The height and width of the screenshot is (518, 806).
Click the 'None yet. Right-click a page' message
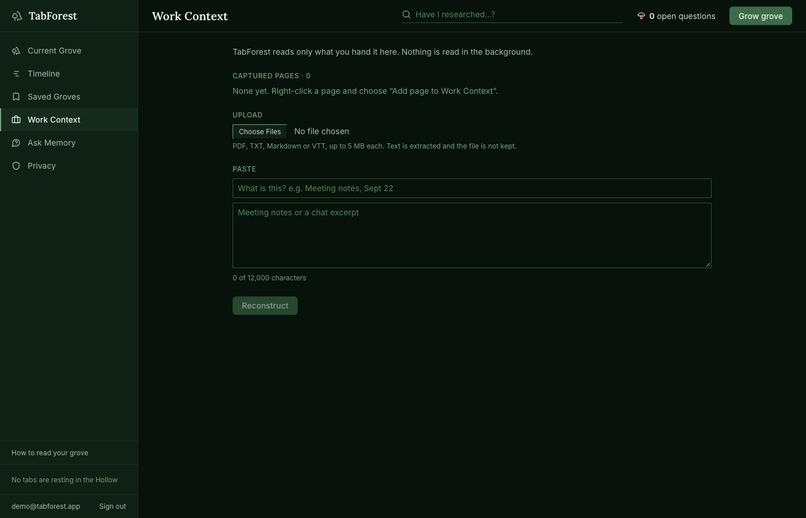365,91
